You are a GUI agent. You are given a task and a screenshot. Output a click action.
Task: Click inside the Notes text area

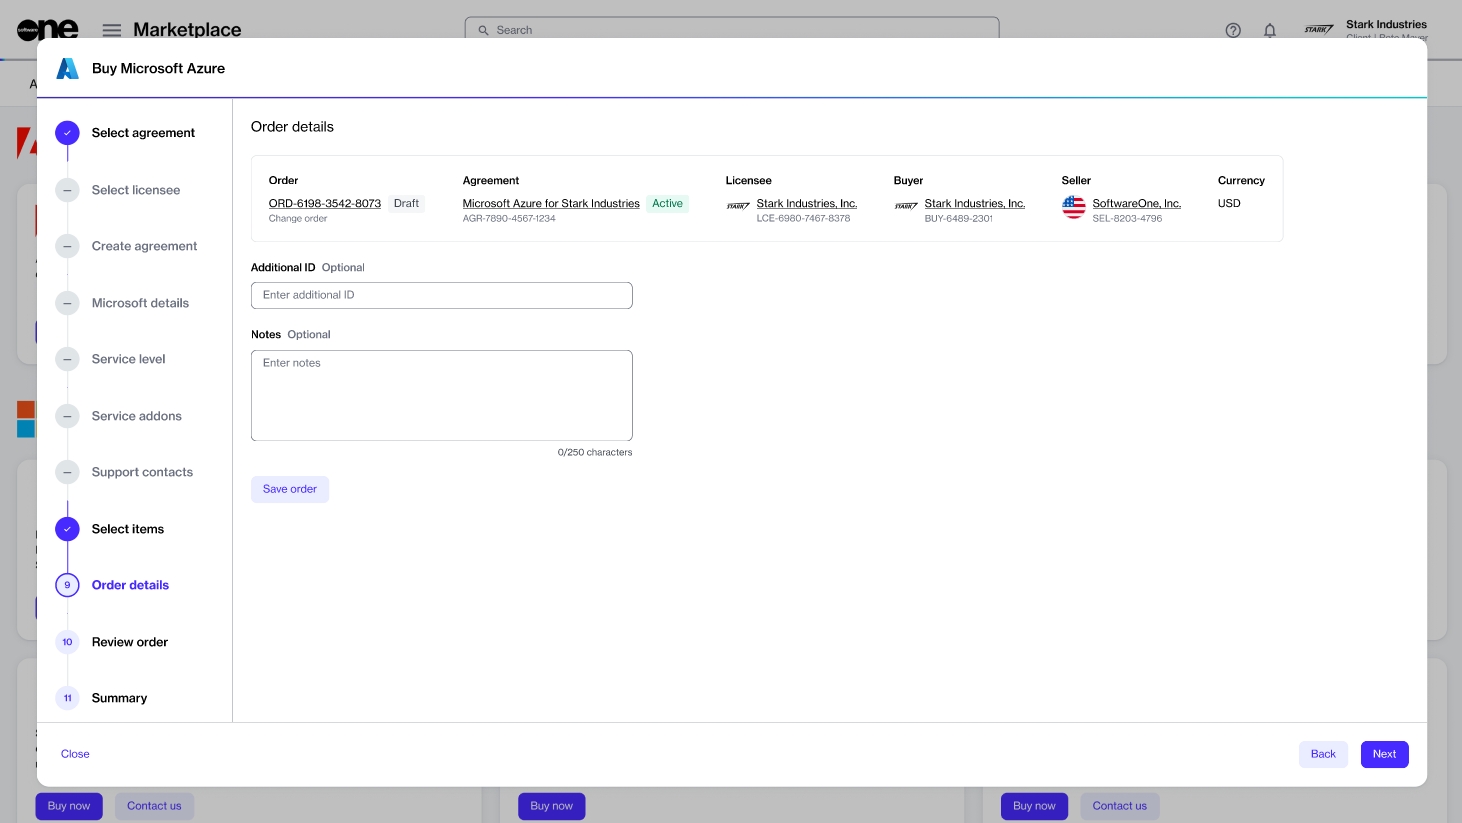[x=441, y=395]
